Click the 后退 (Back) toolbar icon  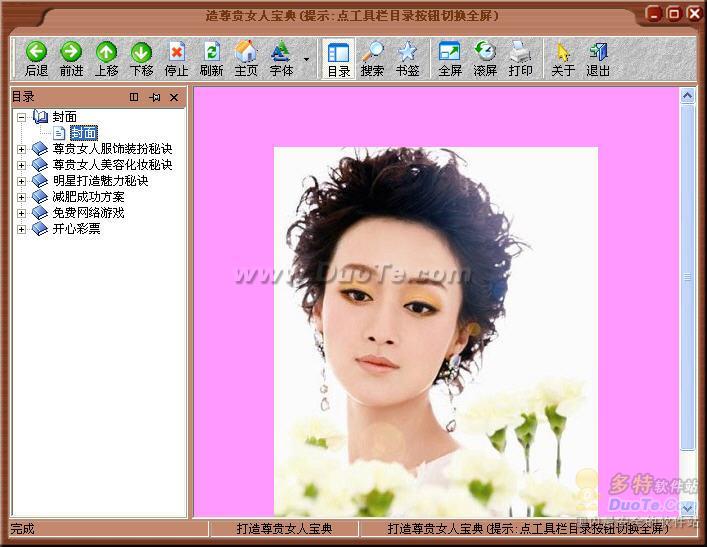(x=36, y=59)
